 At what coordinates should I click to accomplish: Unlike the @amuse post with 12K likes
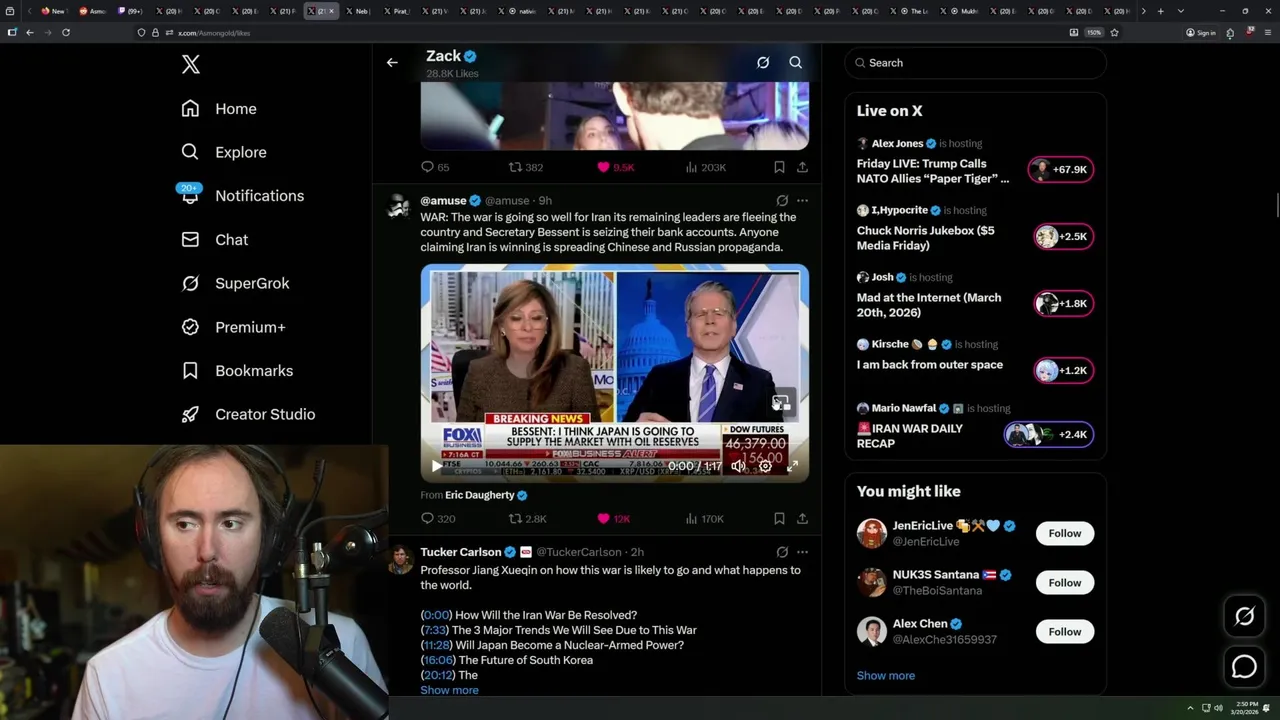613,519
